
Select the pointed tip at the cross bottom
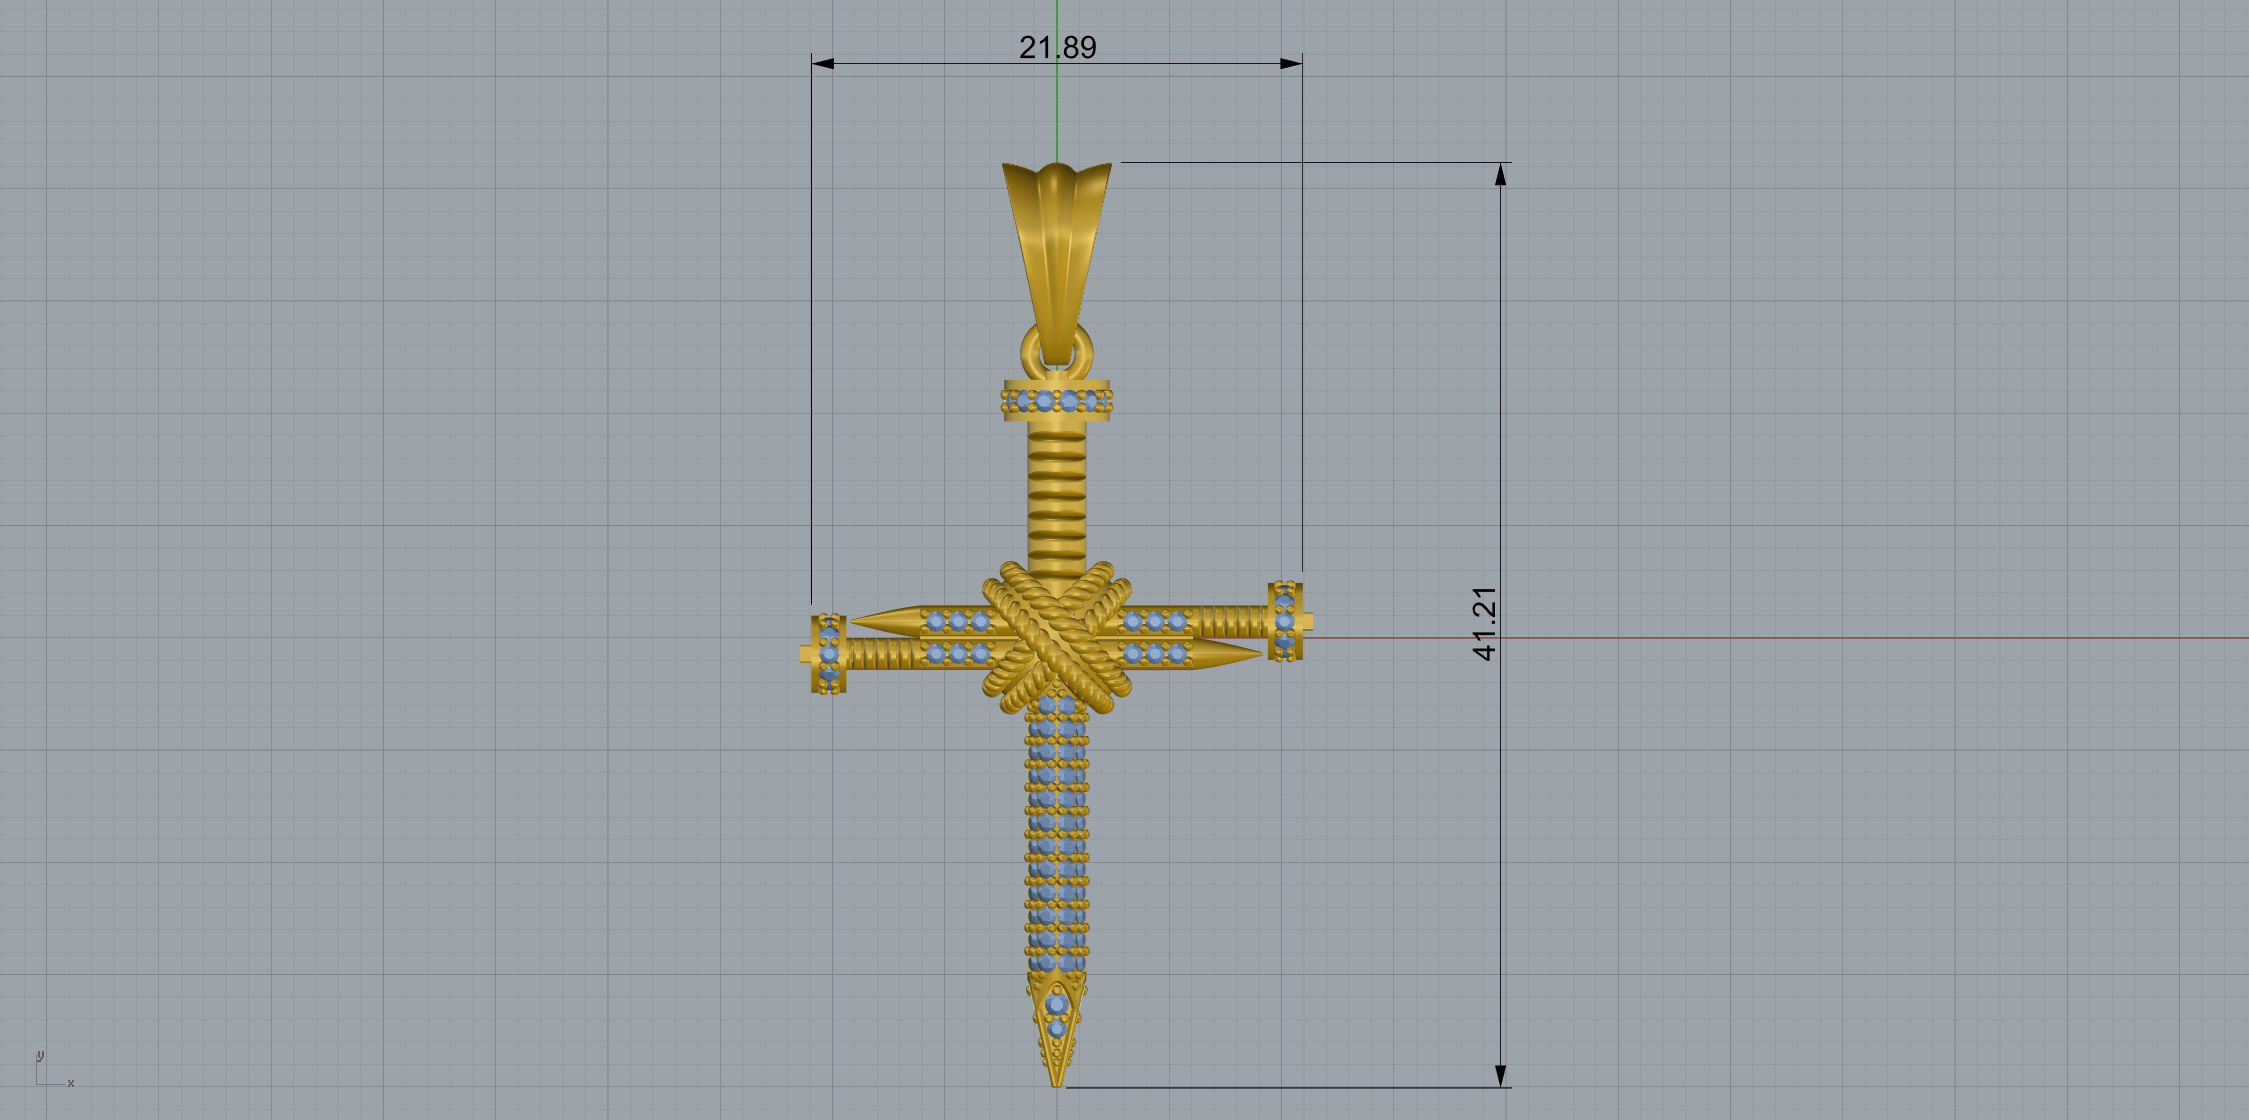click(x=1057, y=1028)
